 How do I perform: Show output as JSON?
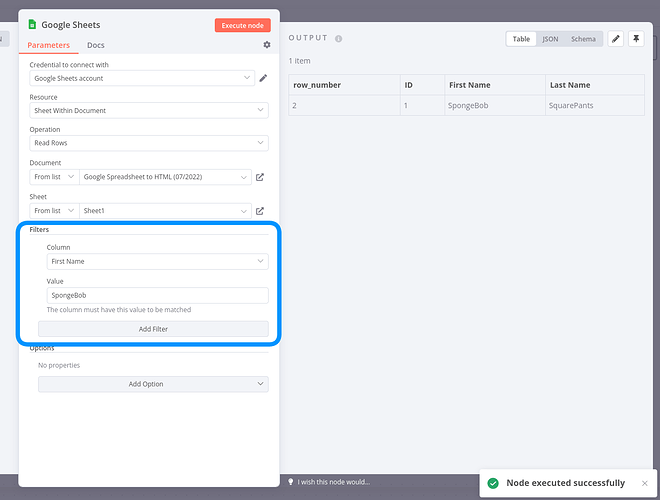(x=550, y=39)
